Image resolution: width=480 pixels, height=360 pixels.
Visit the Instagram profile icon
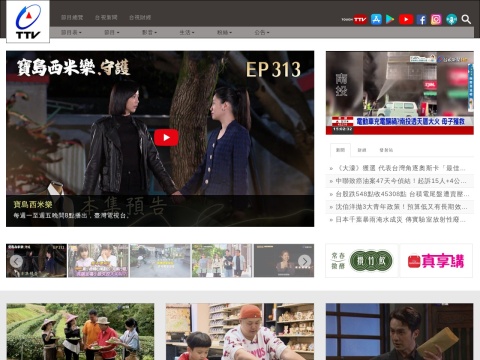pos(436,19)
